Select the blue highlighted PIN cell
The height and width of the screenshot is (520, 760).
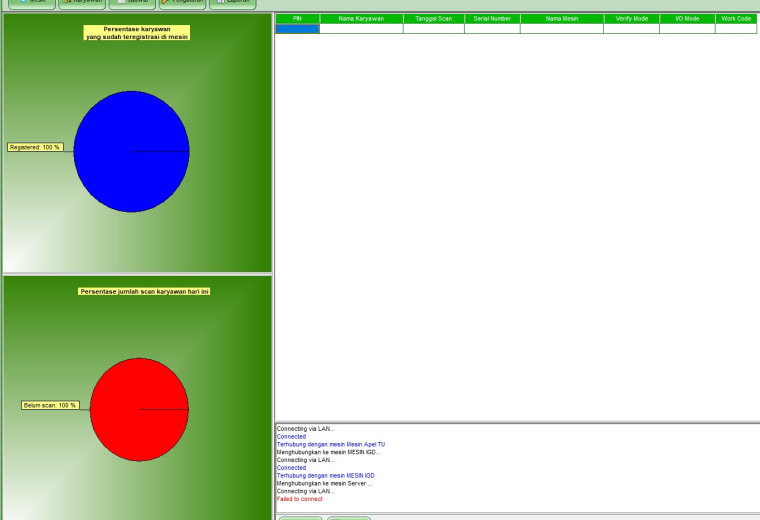tap(298, 29)
